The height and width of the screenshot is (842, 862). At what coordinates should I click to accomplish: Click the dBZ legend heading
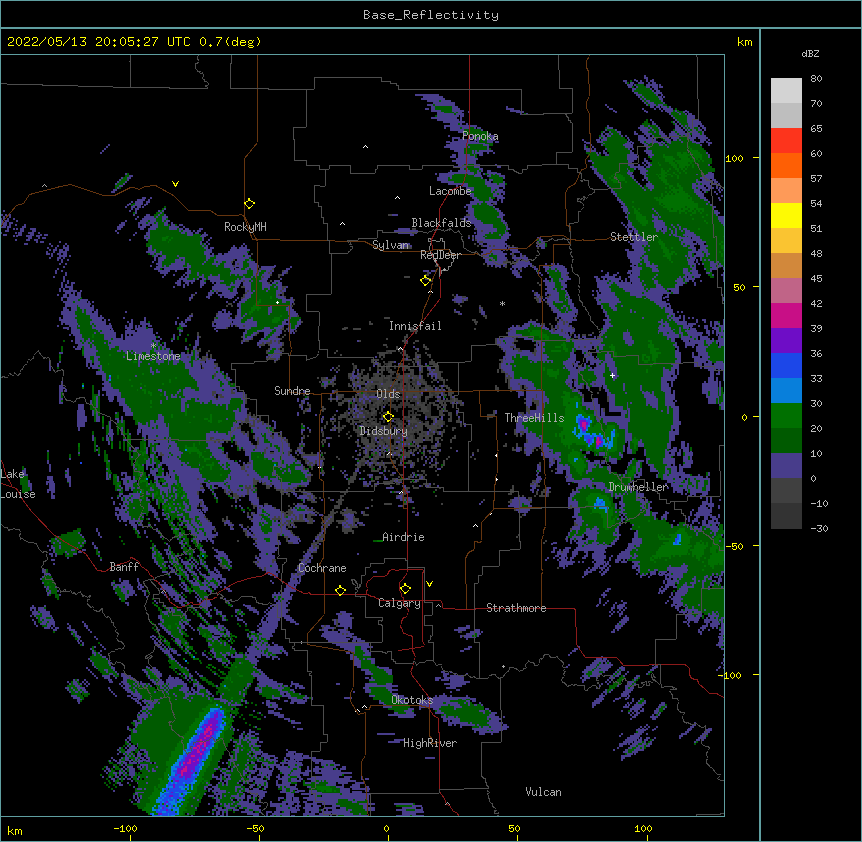point(810,54)
